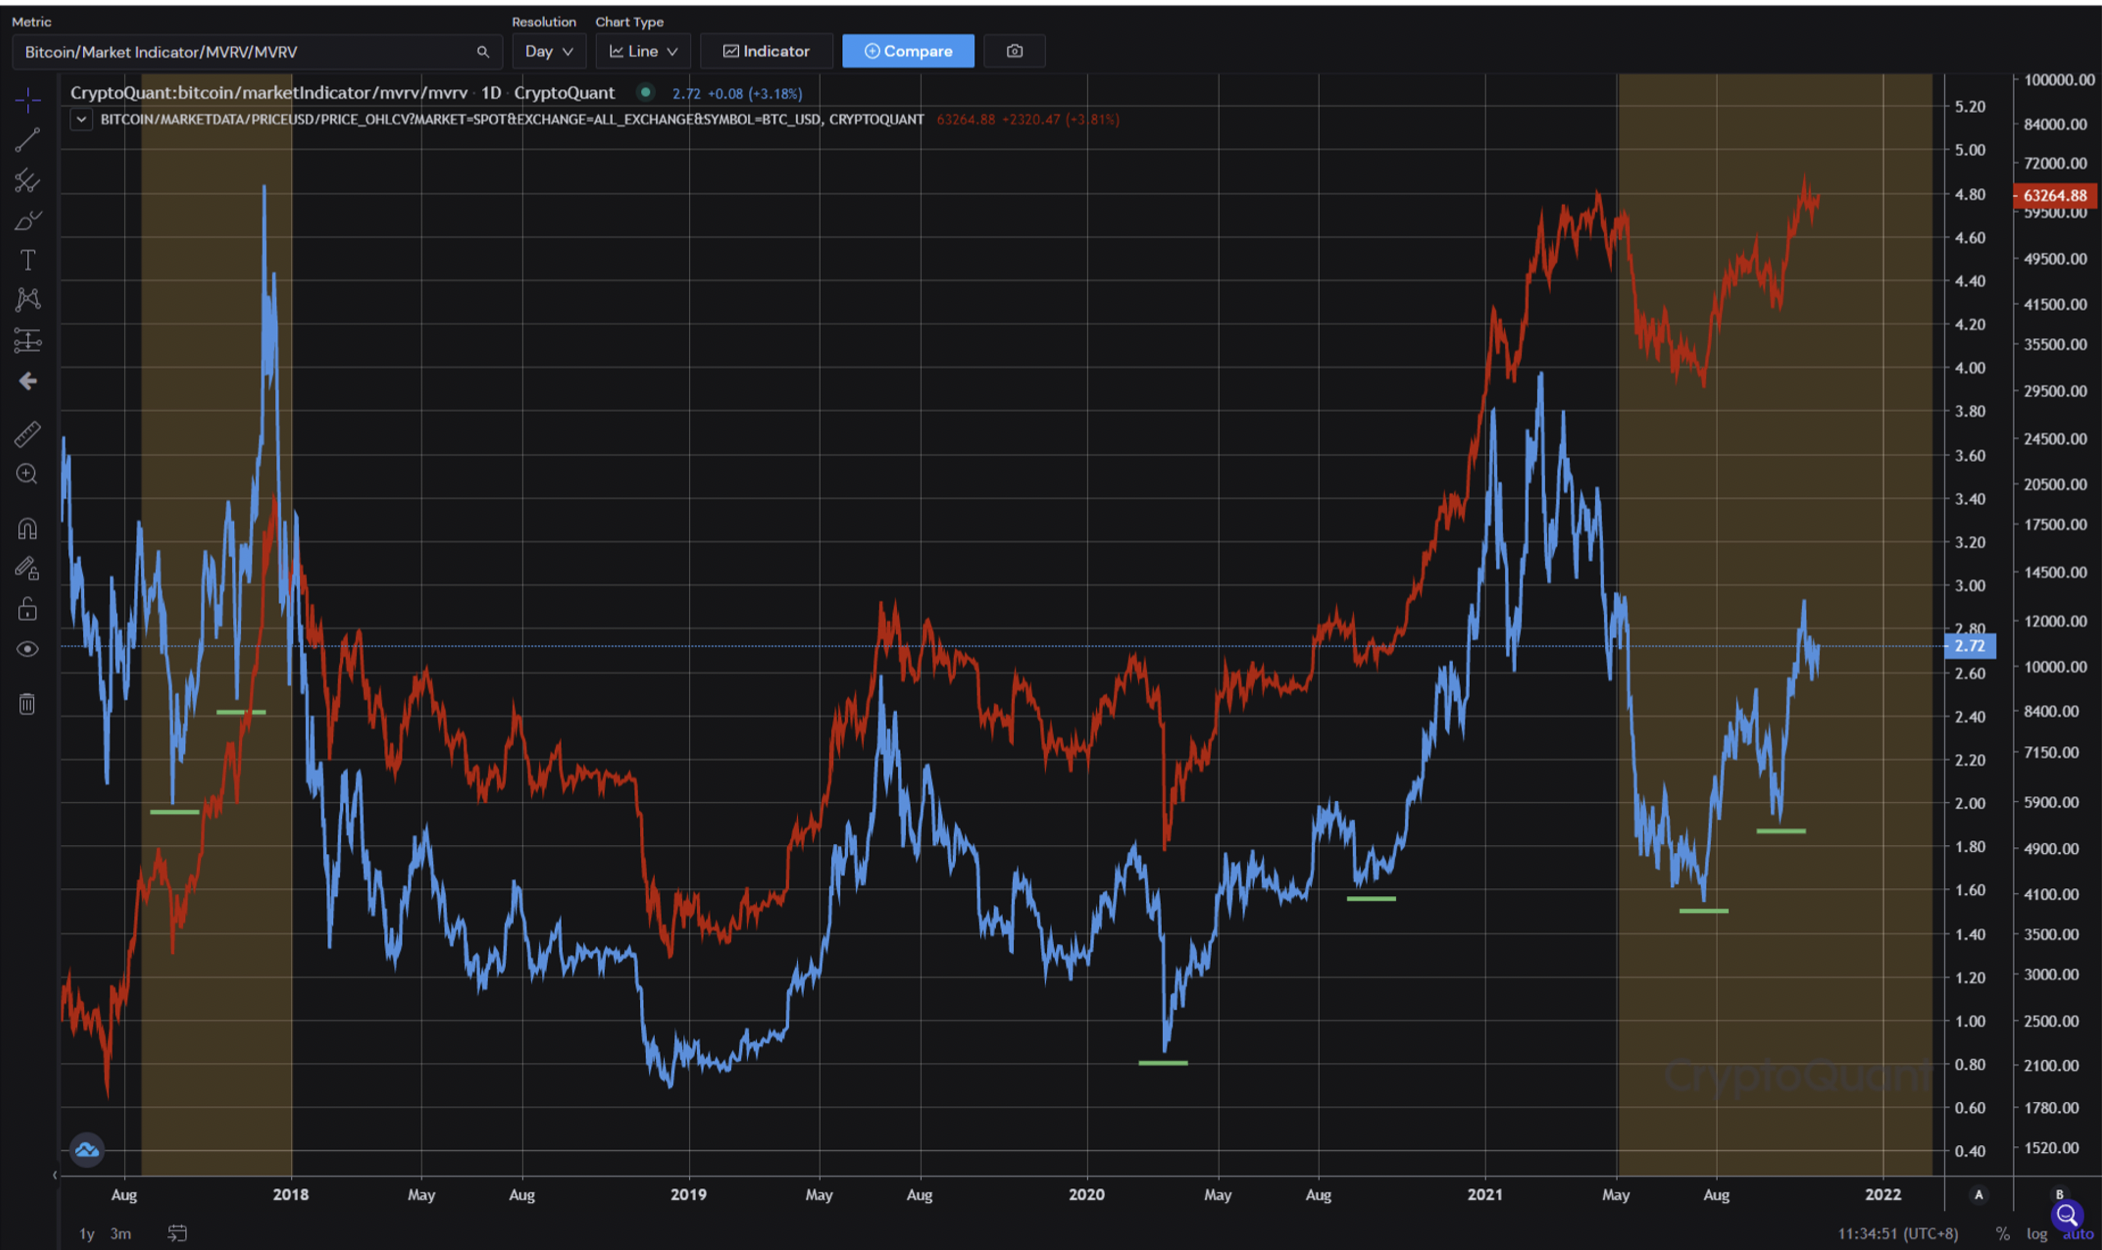Screen dimensions: 2102x1250
Task: Toggle magnet mode for drawings
Action: click(x=27, y=528)
